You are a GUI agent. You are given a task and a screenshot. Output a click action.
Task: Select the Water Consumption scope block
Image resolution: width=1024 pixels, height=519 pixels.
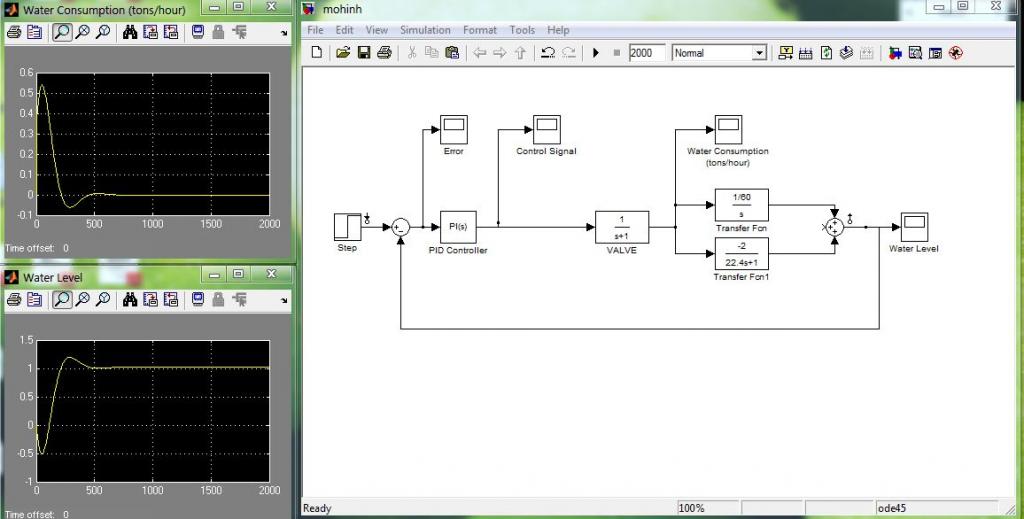coord(728,129)
